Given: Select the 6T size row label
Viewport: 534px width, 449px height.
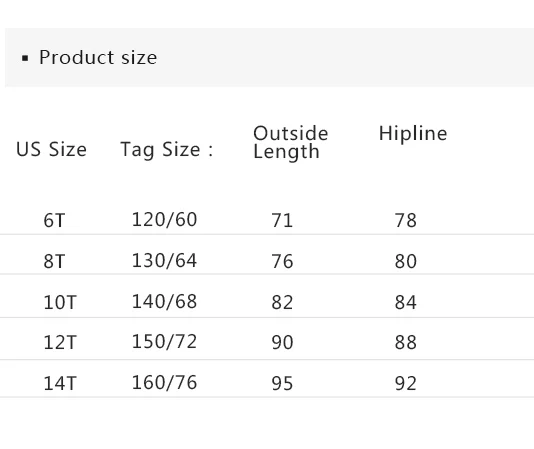Looking at the screenshot, I should point(54,220).
